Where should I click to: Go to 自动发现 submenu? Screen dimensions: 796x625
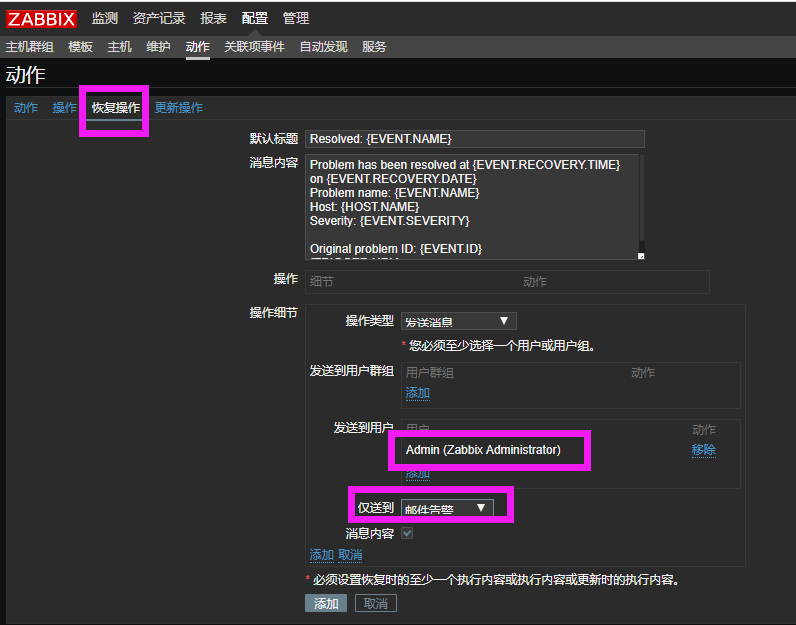[323, 47]
